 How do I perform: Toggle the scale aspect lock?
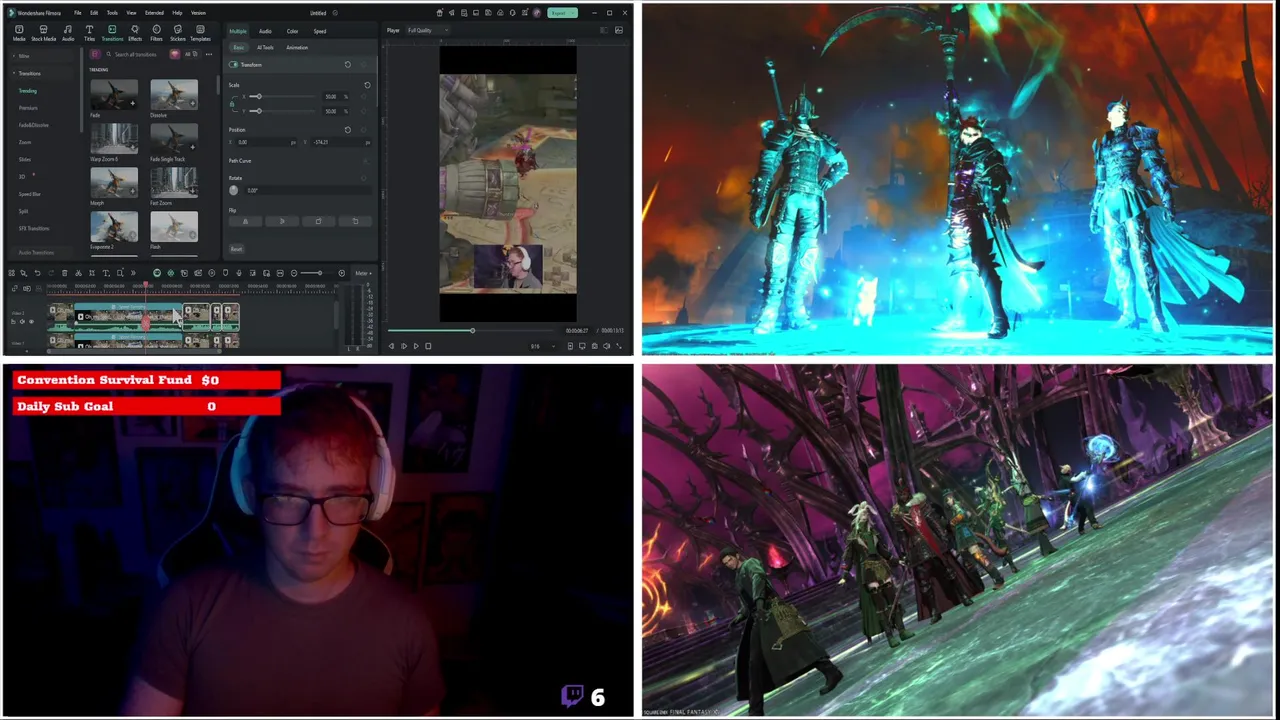pyautogui.click(x=232, y=104)
